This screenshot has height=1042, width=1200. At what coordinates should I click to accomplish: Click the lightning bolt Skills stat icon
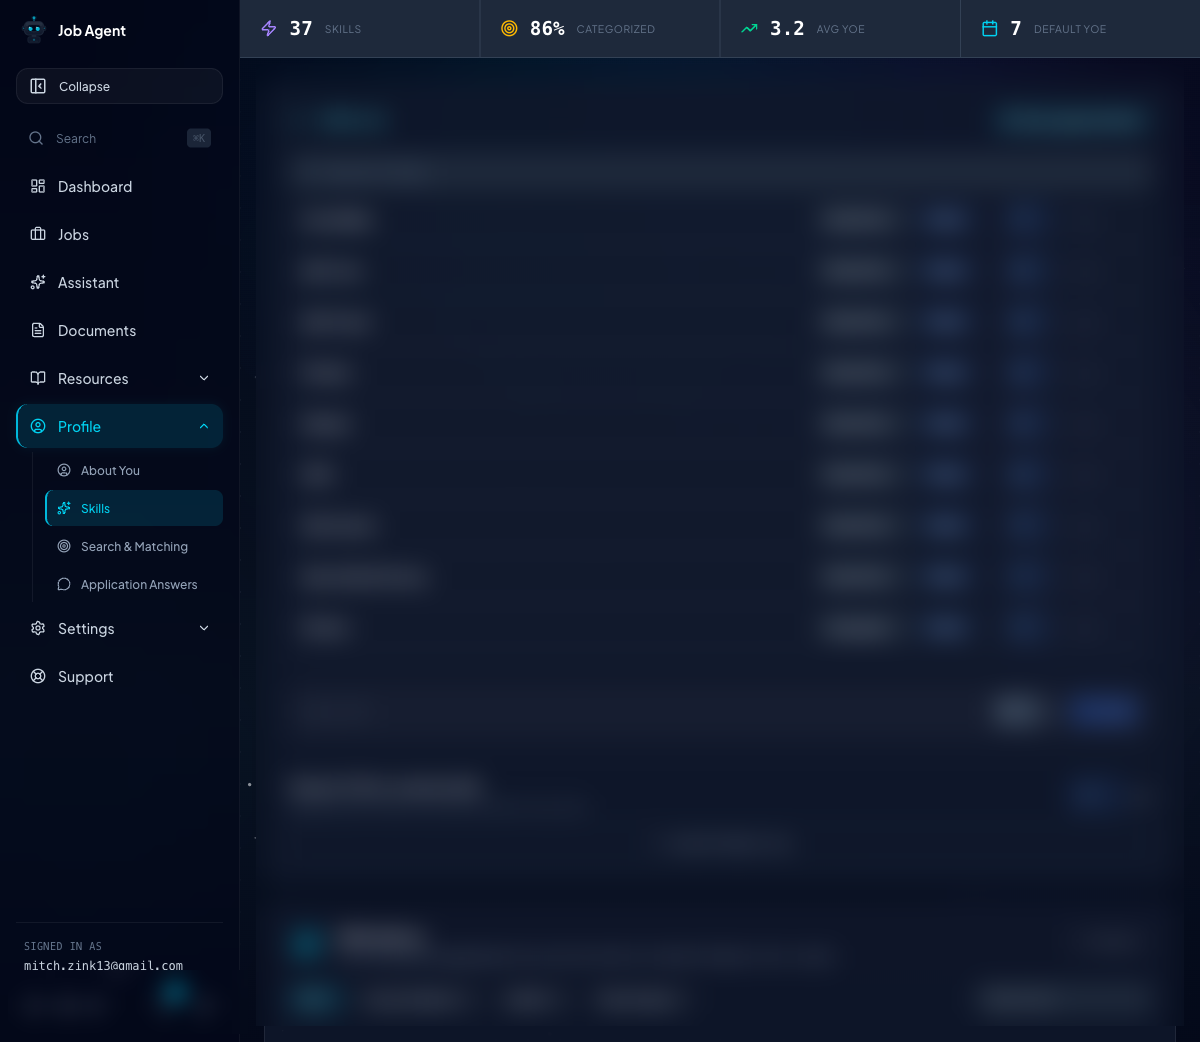(269, 29)
